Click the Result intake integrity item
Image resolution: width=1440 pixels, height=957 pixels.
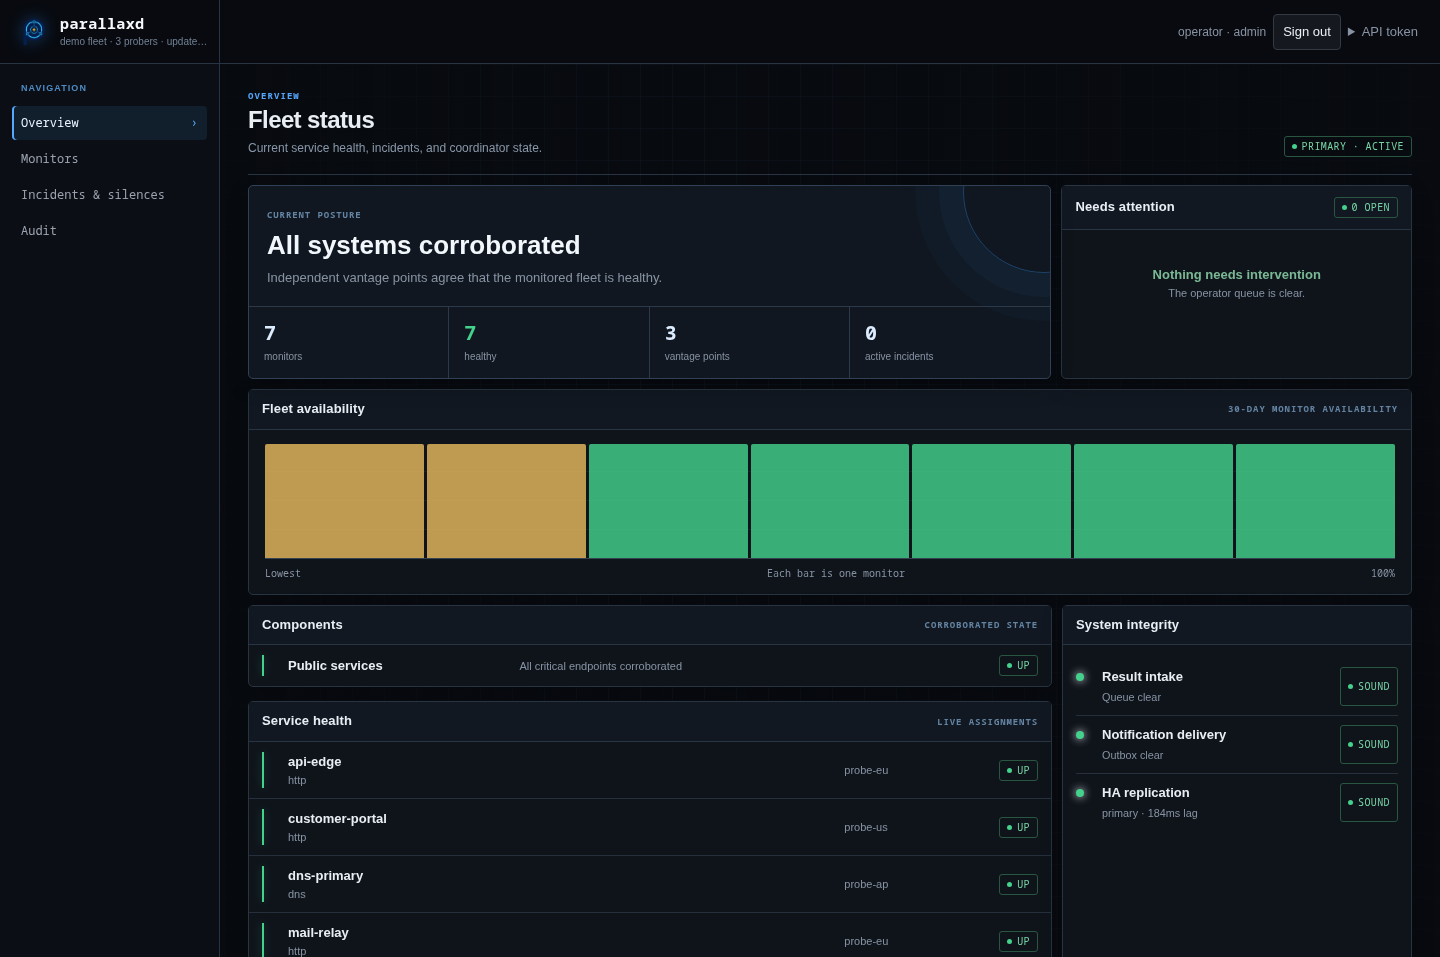[x=1236, y=687]
